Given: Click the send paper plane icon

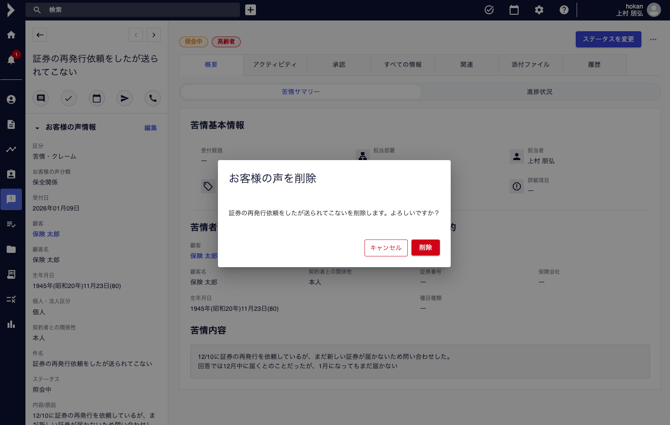Looking at the screenshot, I should (x=125, y=99).
